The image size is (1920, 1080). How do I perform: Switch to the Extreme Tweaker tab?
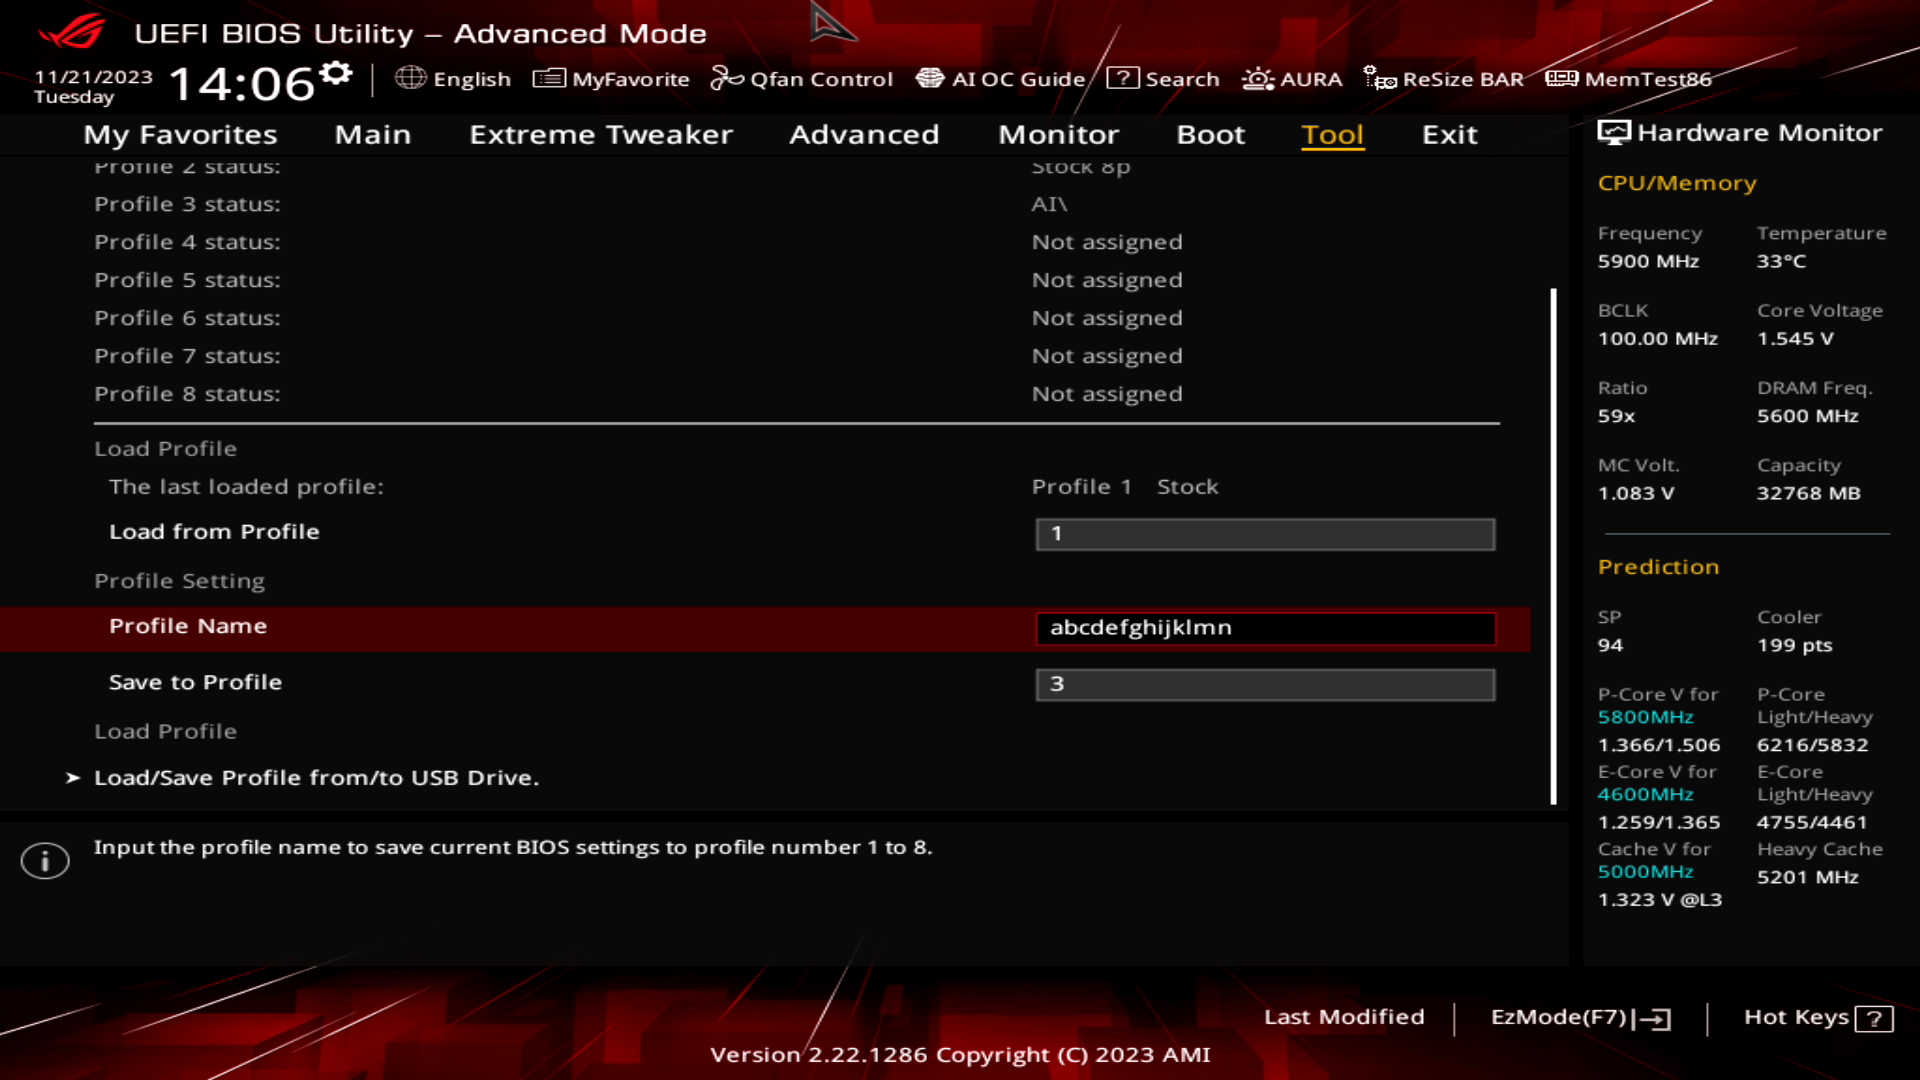tap(600, 135)
